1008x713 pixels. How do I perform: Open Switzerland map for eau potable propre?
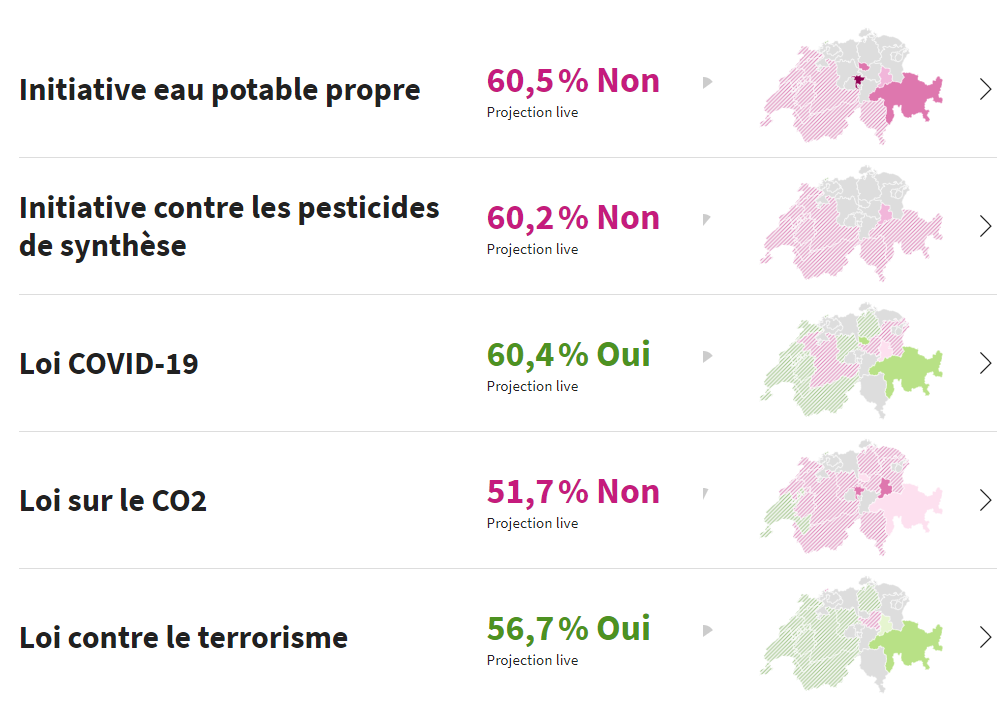pyautogui.click(x=852, y=86)
